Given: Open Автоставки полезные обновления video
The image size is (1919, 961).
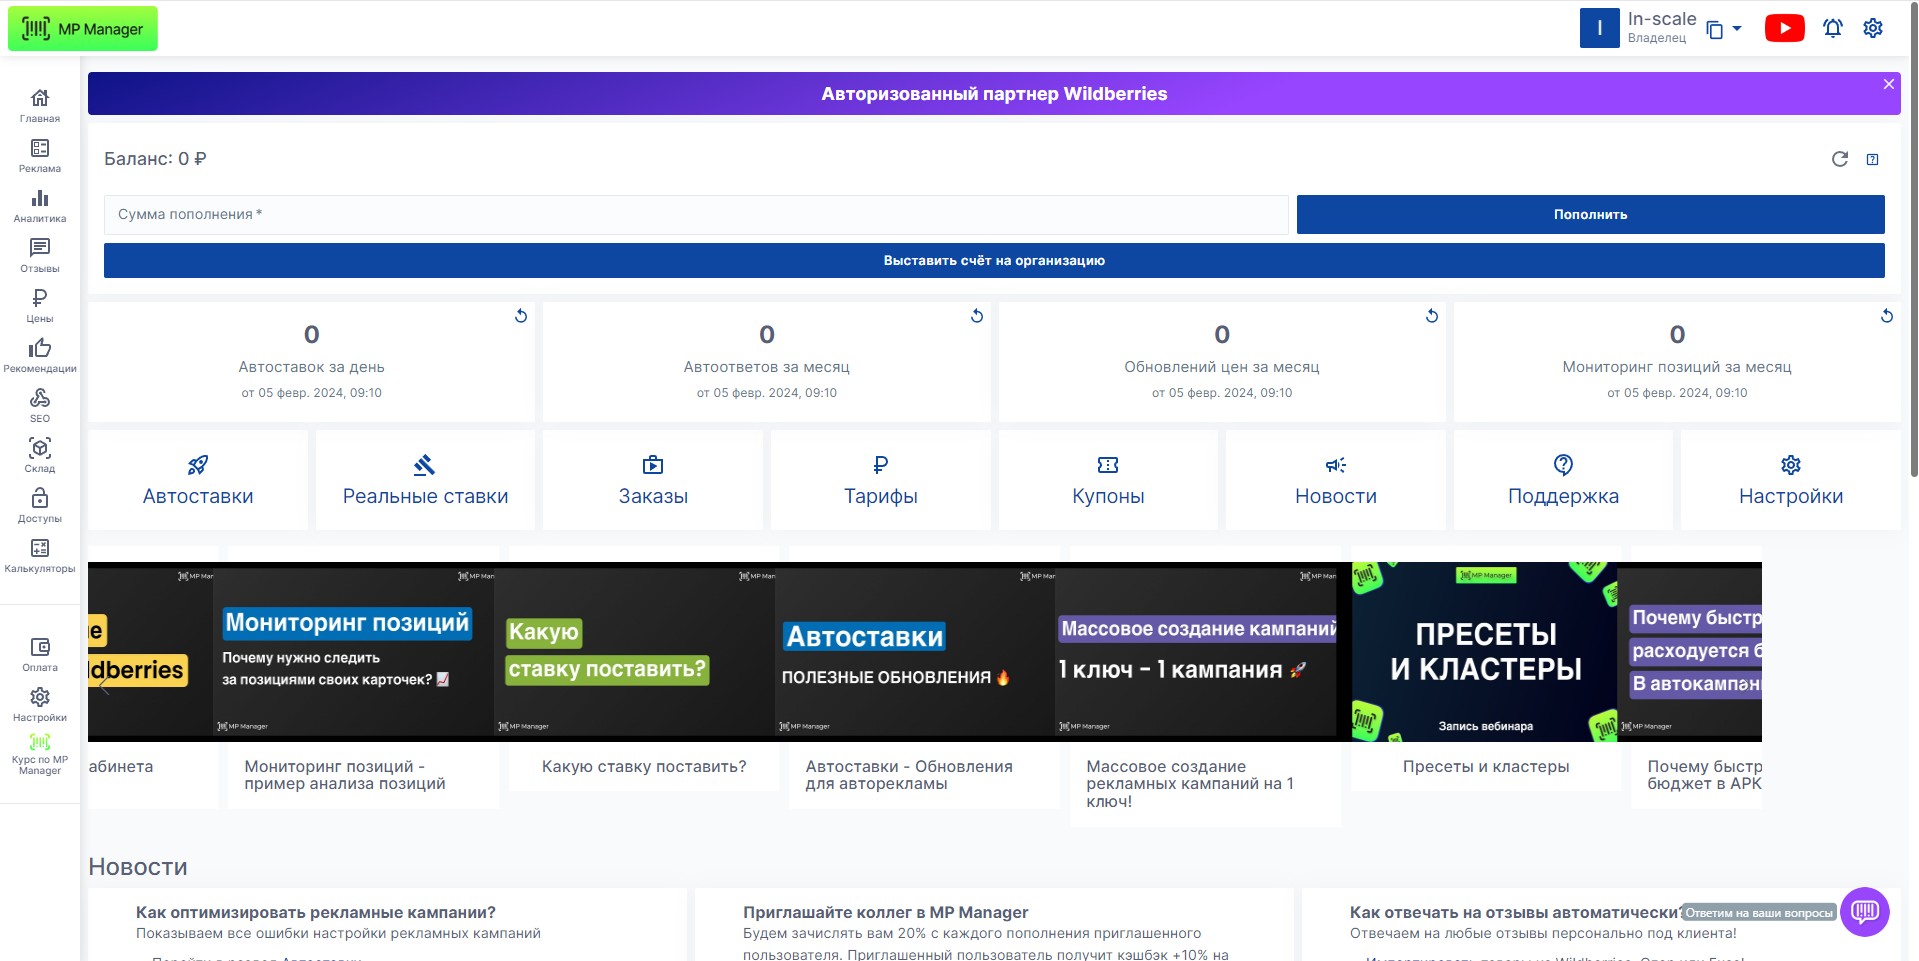Looking at the screenshot, I should click(x=915, y=652).
